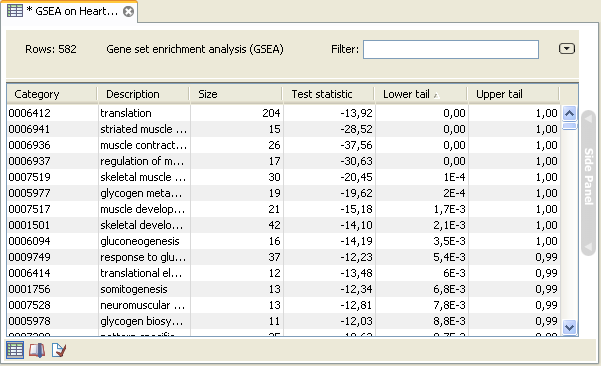The image size is (601, 366).
Task: Select row 0006412 translation
Action: point(283,113)
